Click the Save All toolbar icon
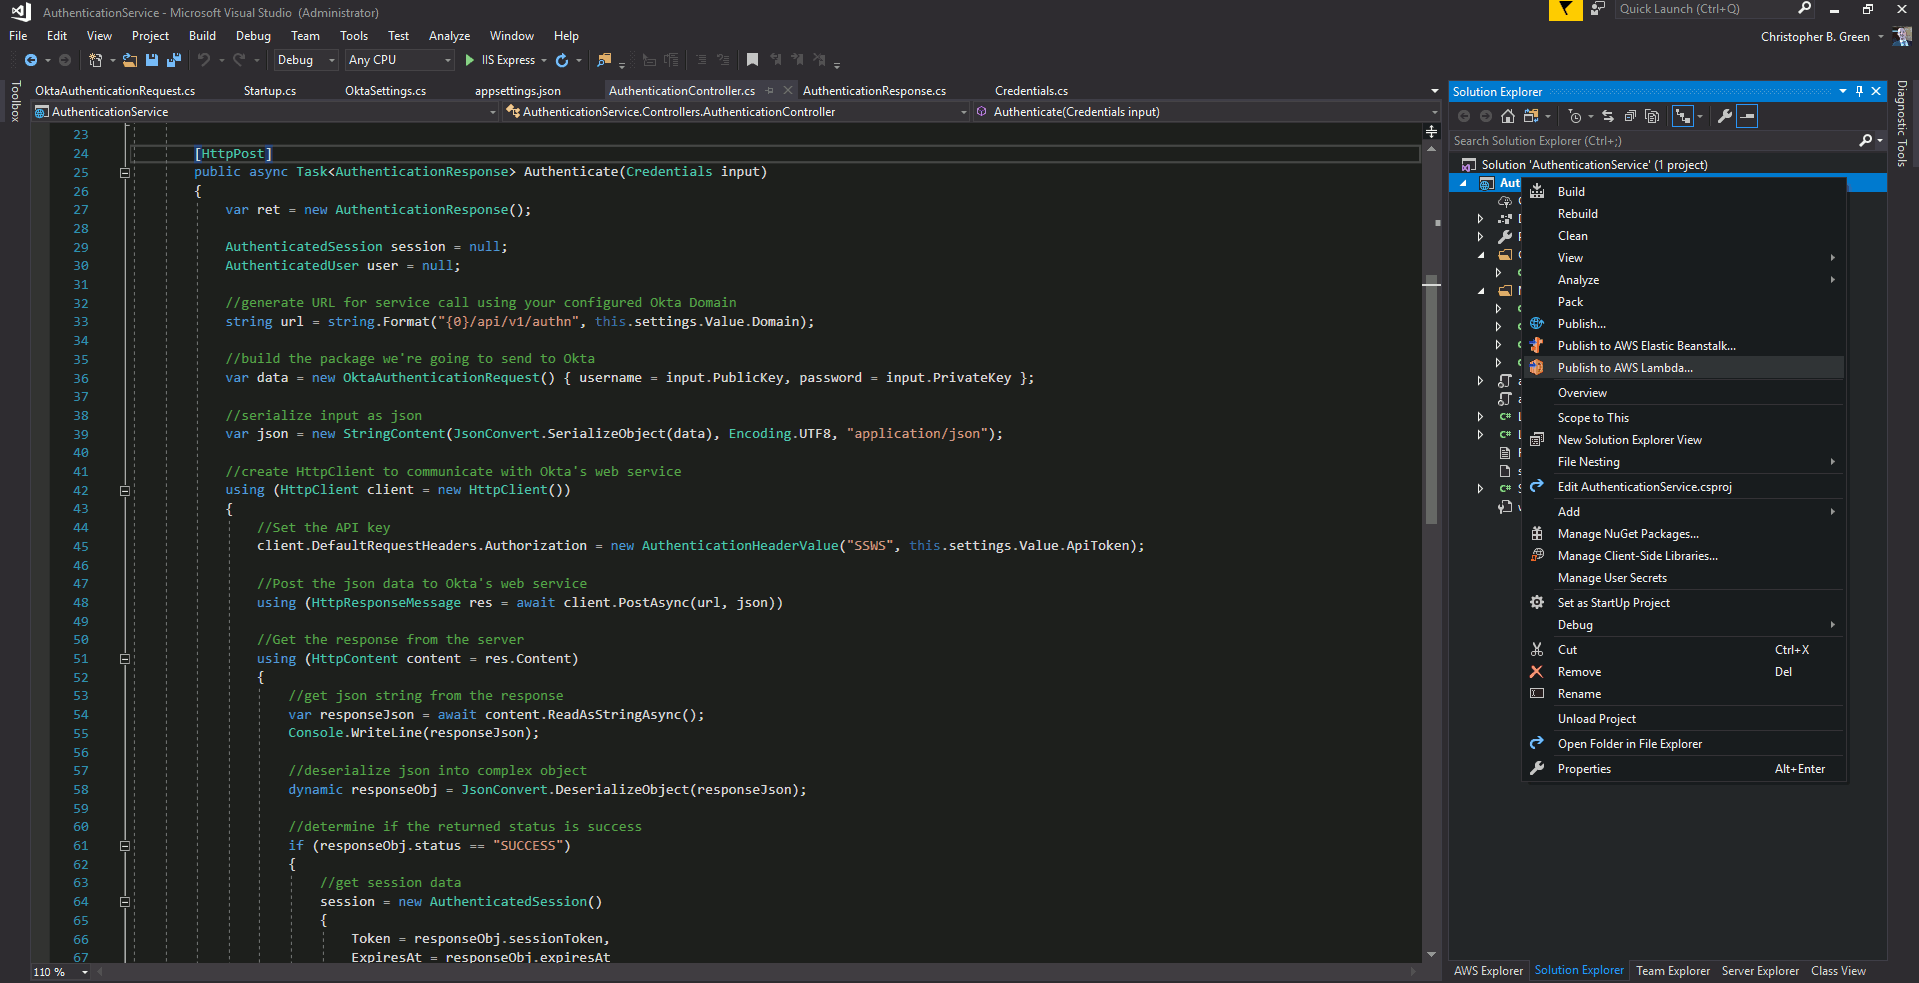This screenshot has height=983, width=1919. tap(173, 60)
